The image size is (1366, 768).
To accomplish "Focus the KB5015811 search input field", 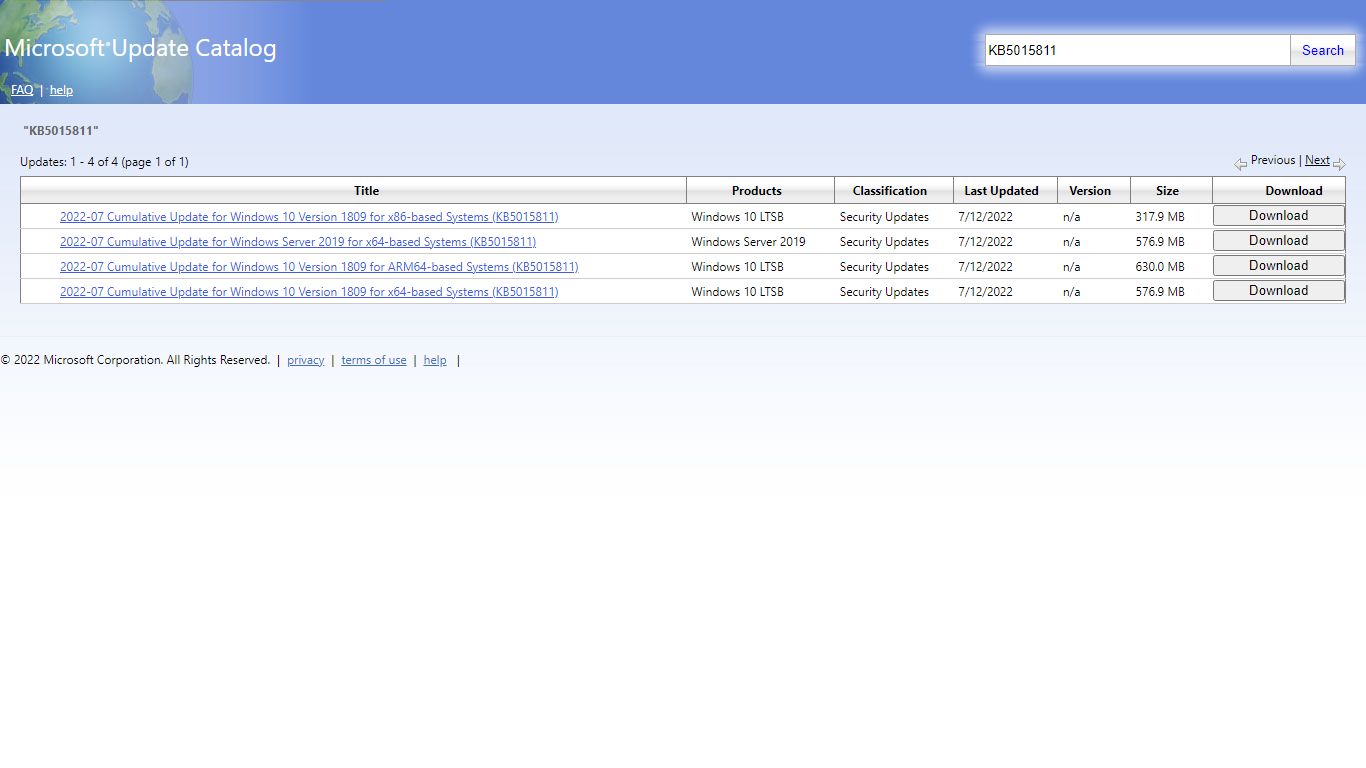I will click(x=1137, y=50).
